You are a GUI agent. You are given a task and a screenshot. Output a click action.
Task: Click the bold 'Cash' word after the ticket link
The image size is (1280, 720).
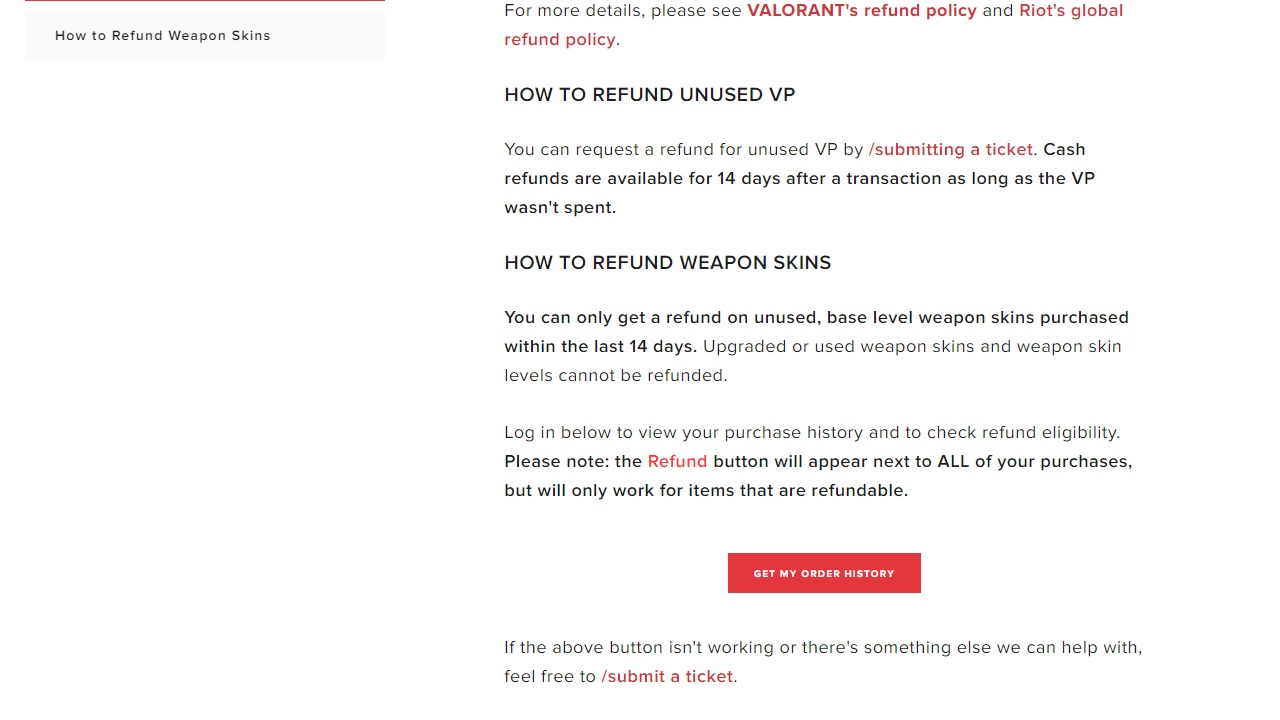coord(1064,149)
